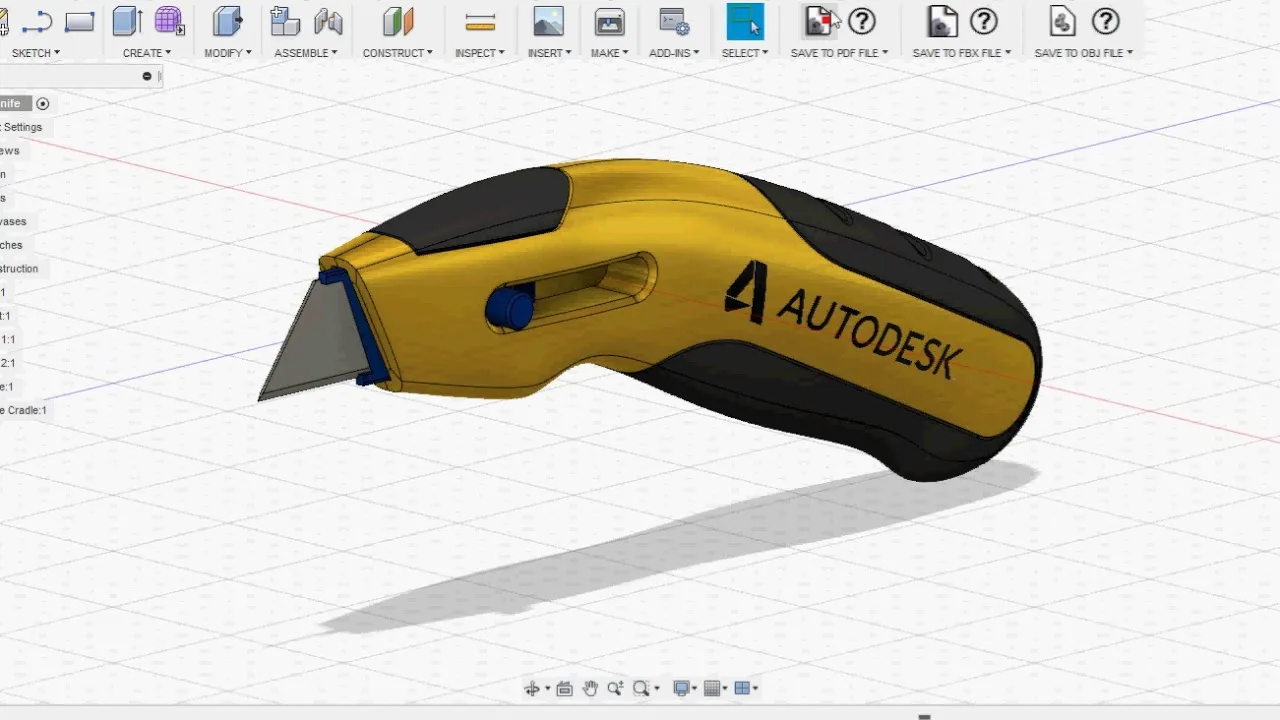Open the Insert dropdown menu
1280x720 pixels.
click(550, 53)
